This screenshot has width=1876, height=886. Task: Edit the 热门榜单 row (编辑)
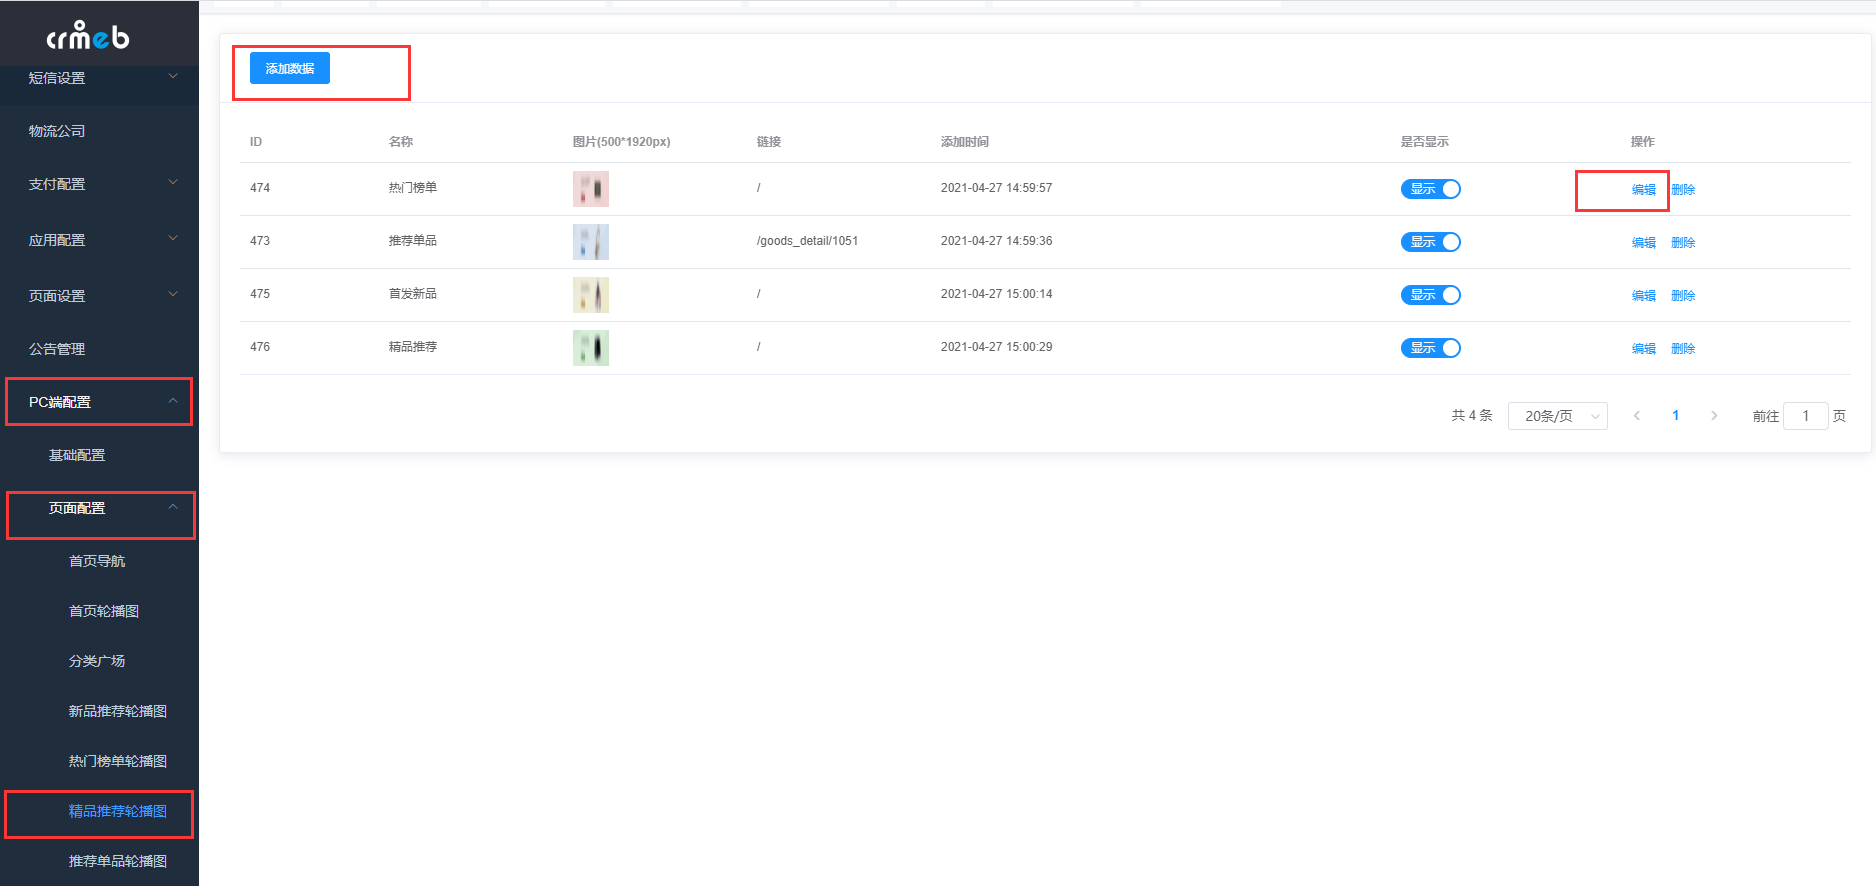(x=1644, y=189)
